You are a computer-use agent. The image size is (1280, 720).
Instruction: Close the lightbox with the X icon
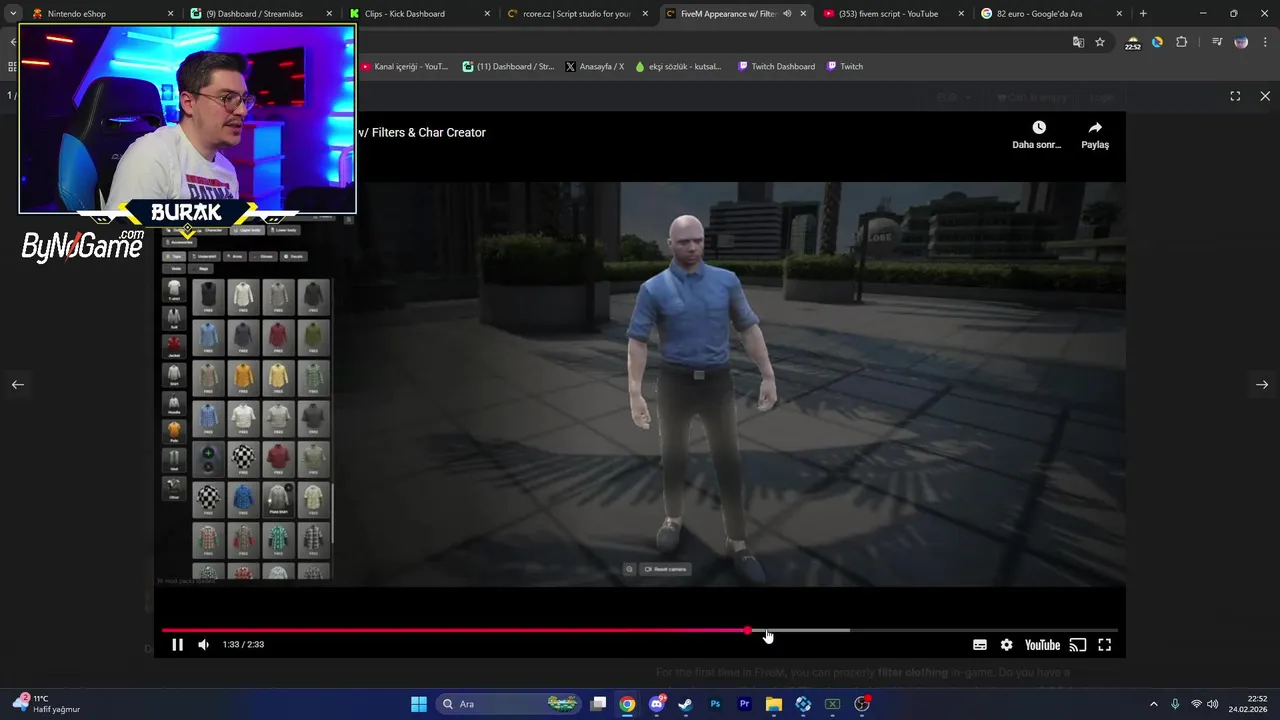coord(1265,96)
